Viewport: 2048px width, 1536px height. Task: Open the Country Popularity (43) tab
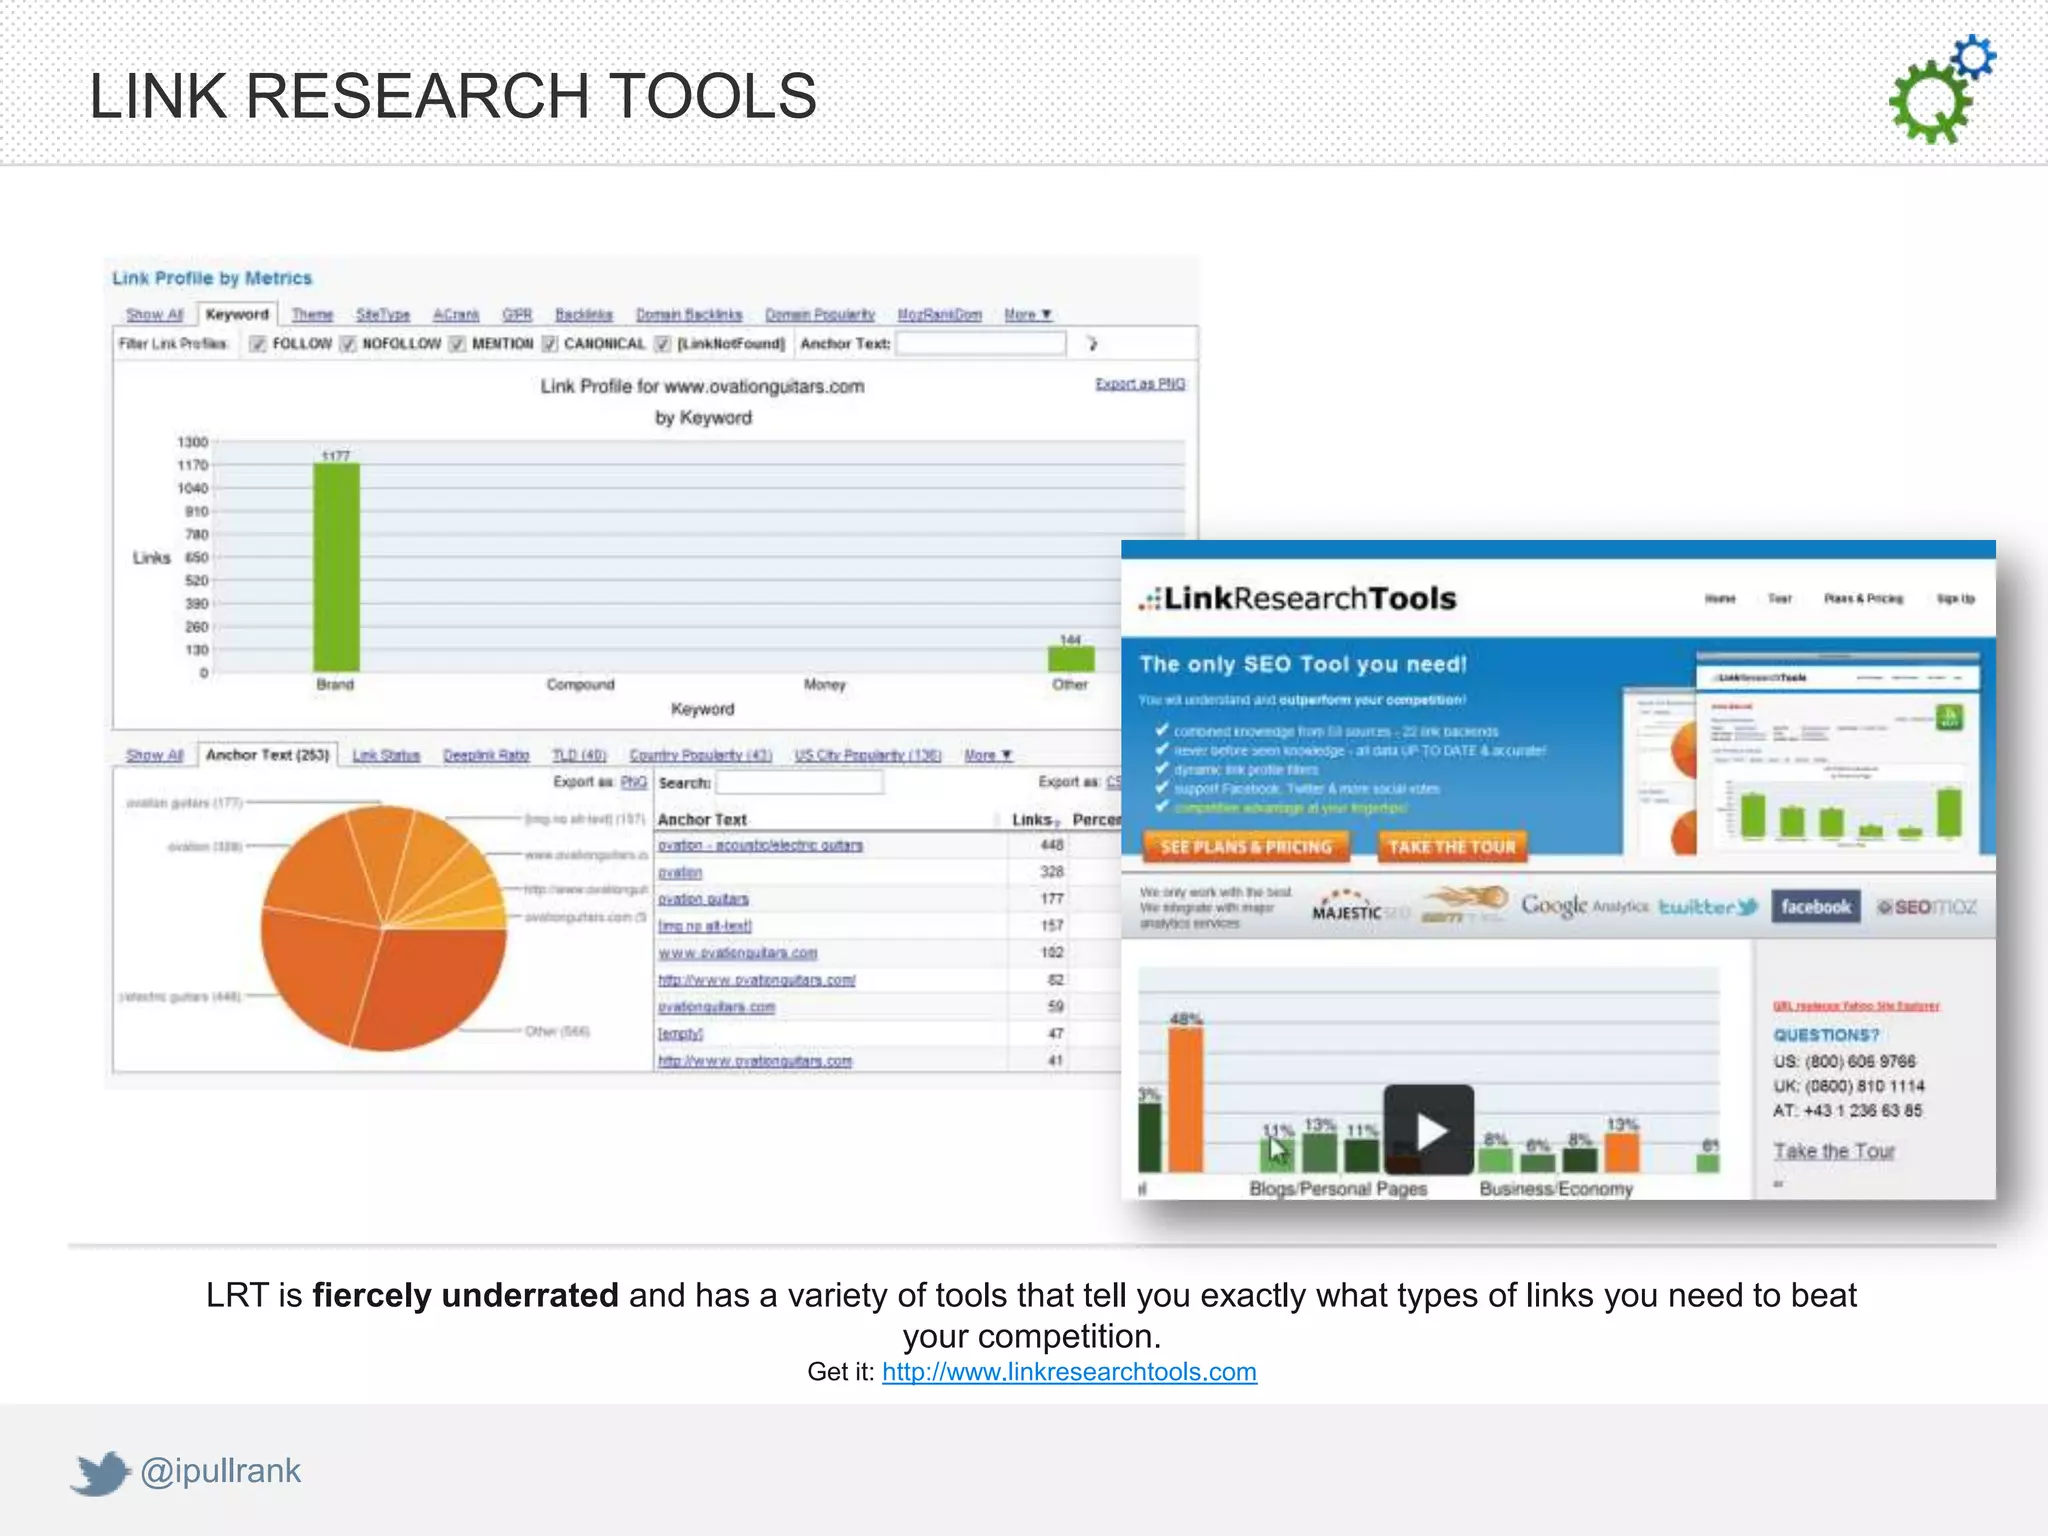pos(701,755)
